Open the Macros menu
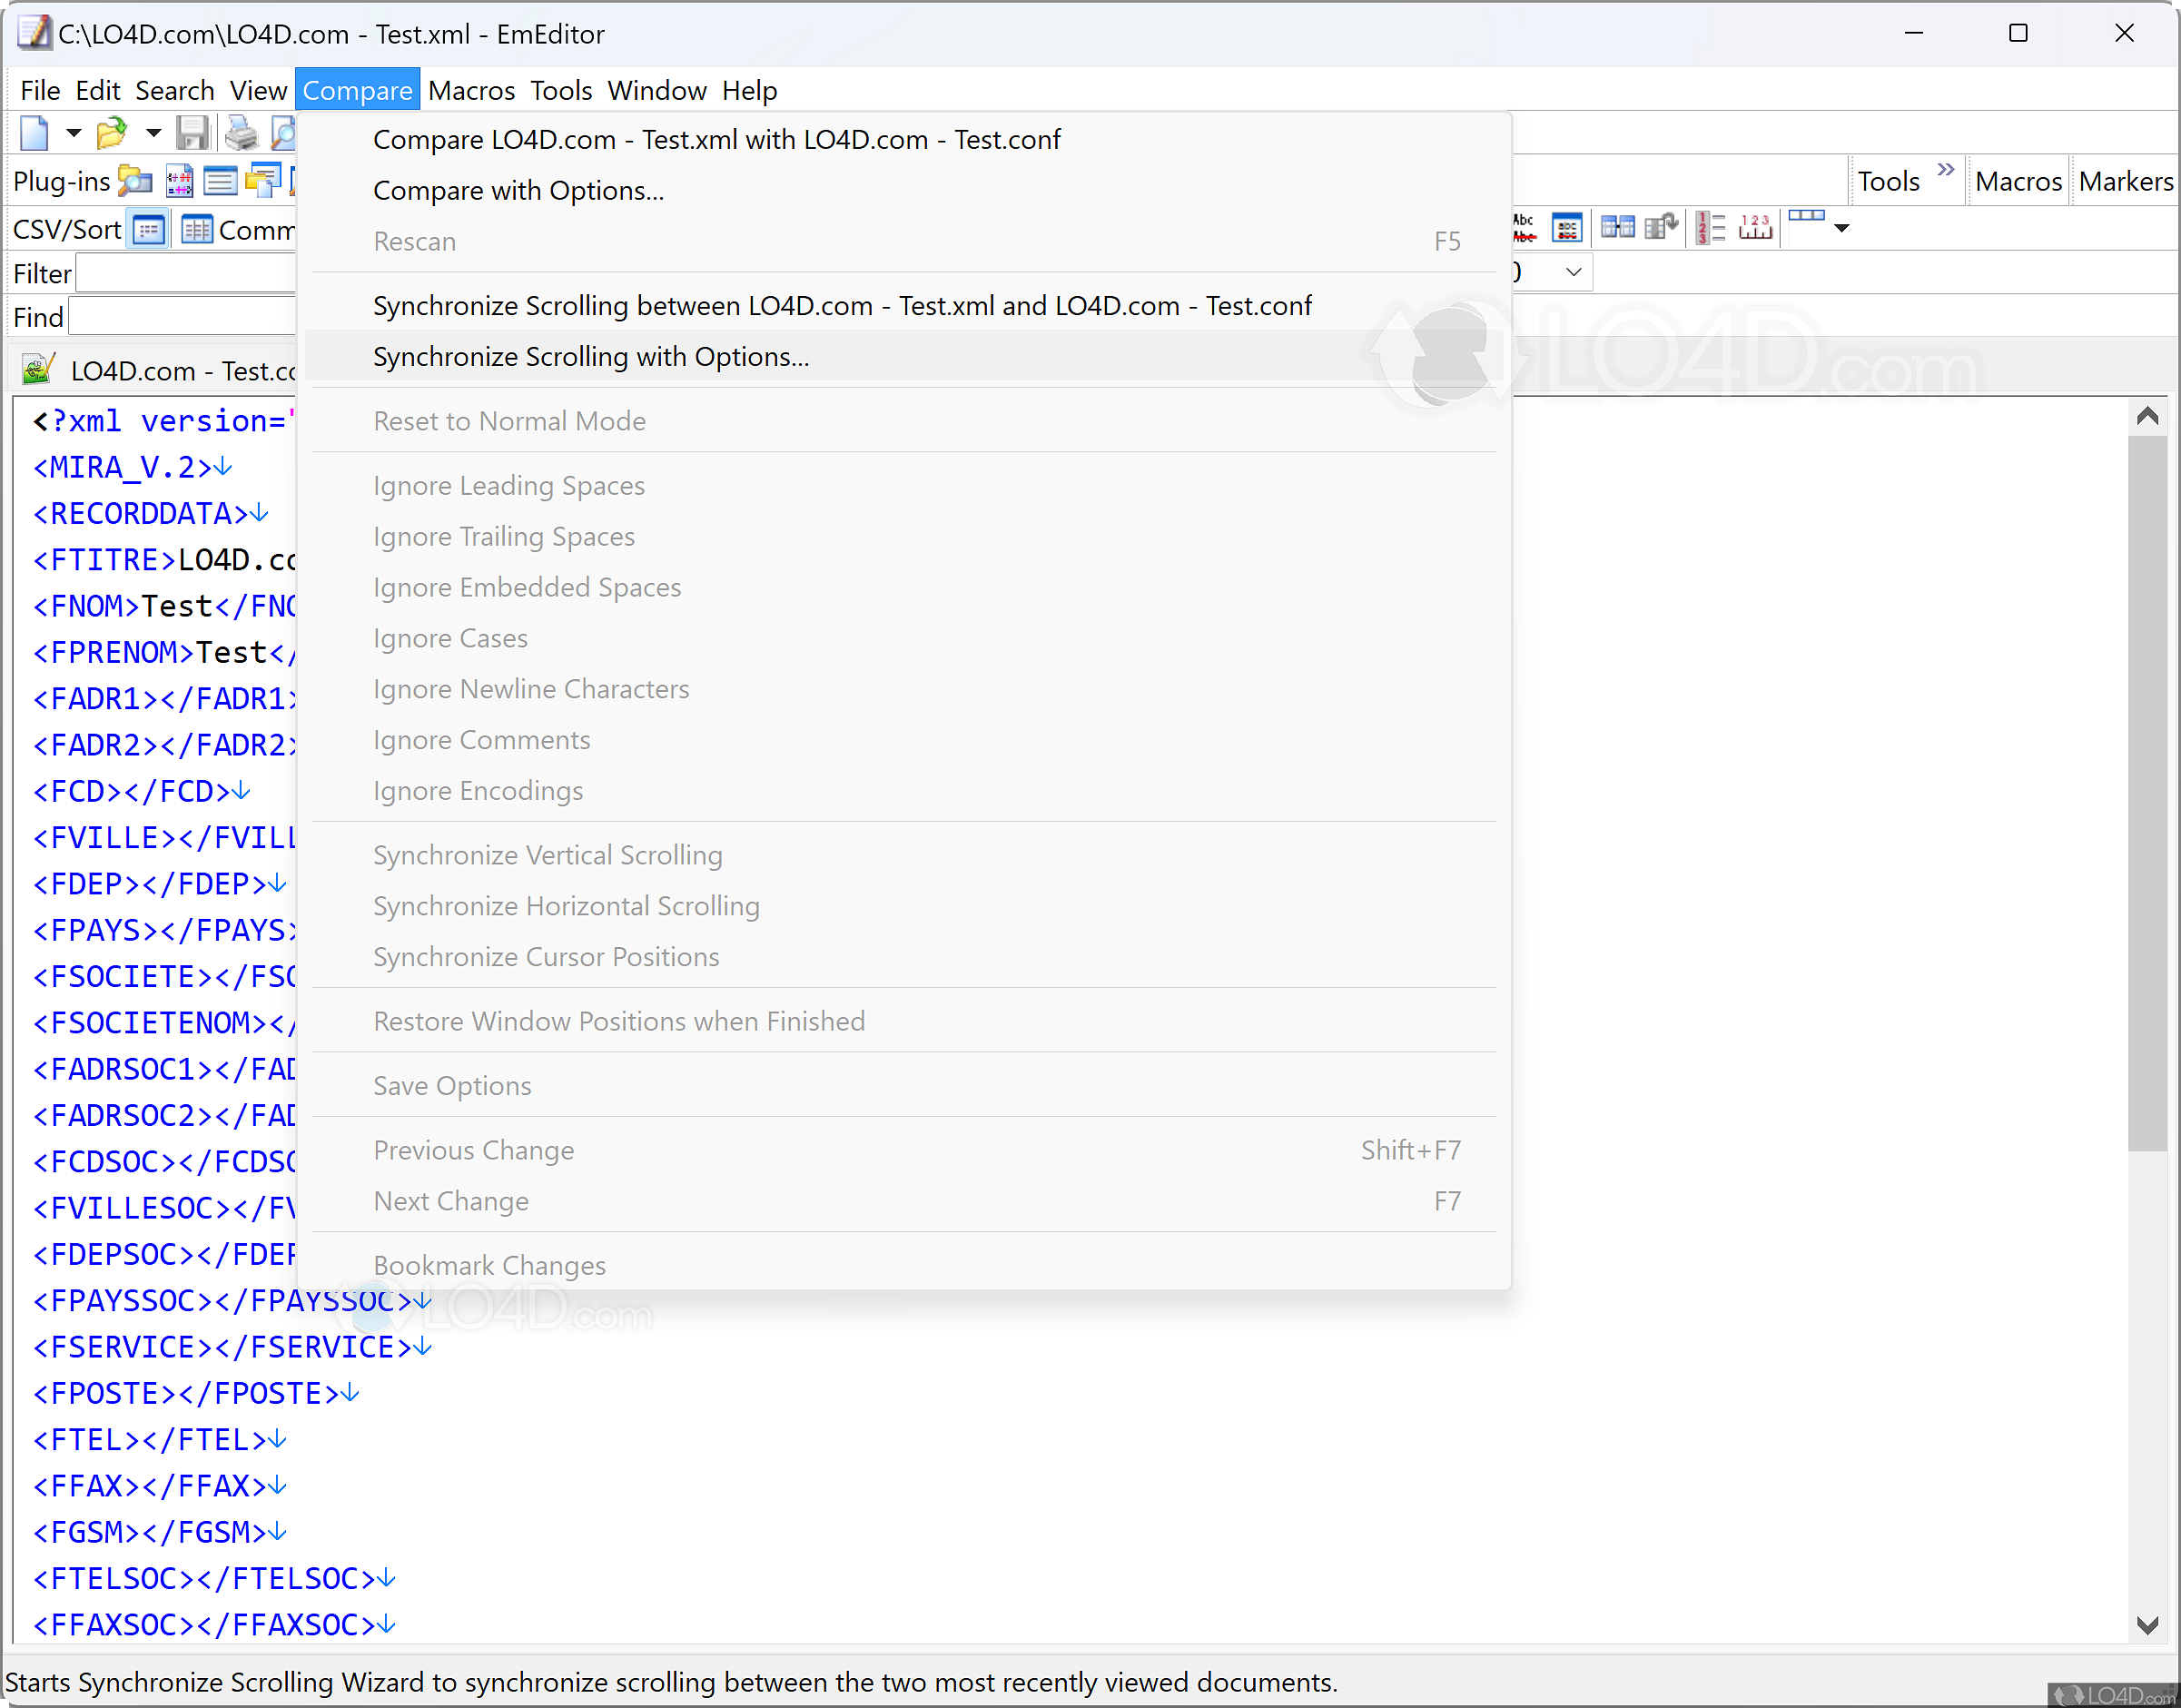Image resolution: width=2181 pixels, height=1708 pixels. (471, 91)
